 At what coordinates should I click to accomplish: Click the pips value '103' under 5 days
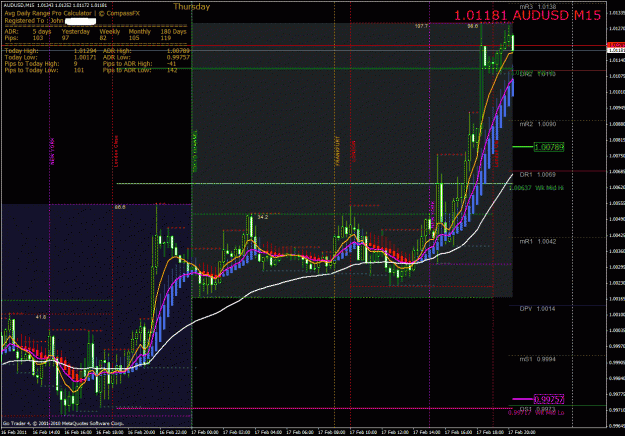pyautogui.click(x=38, y=38)
